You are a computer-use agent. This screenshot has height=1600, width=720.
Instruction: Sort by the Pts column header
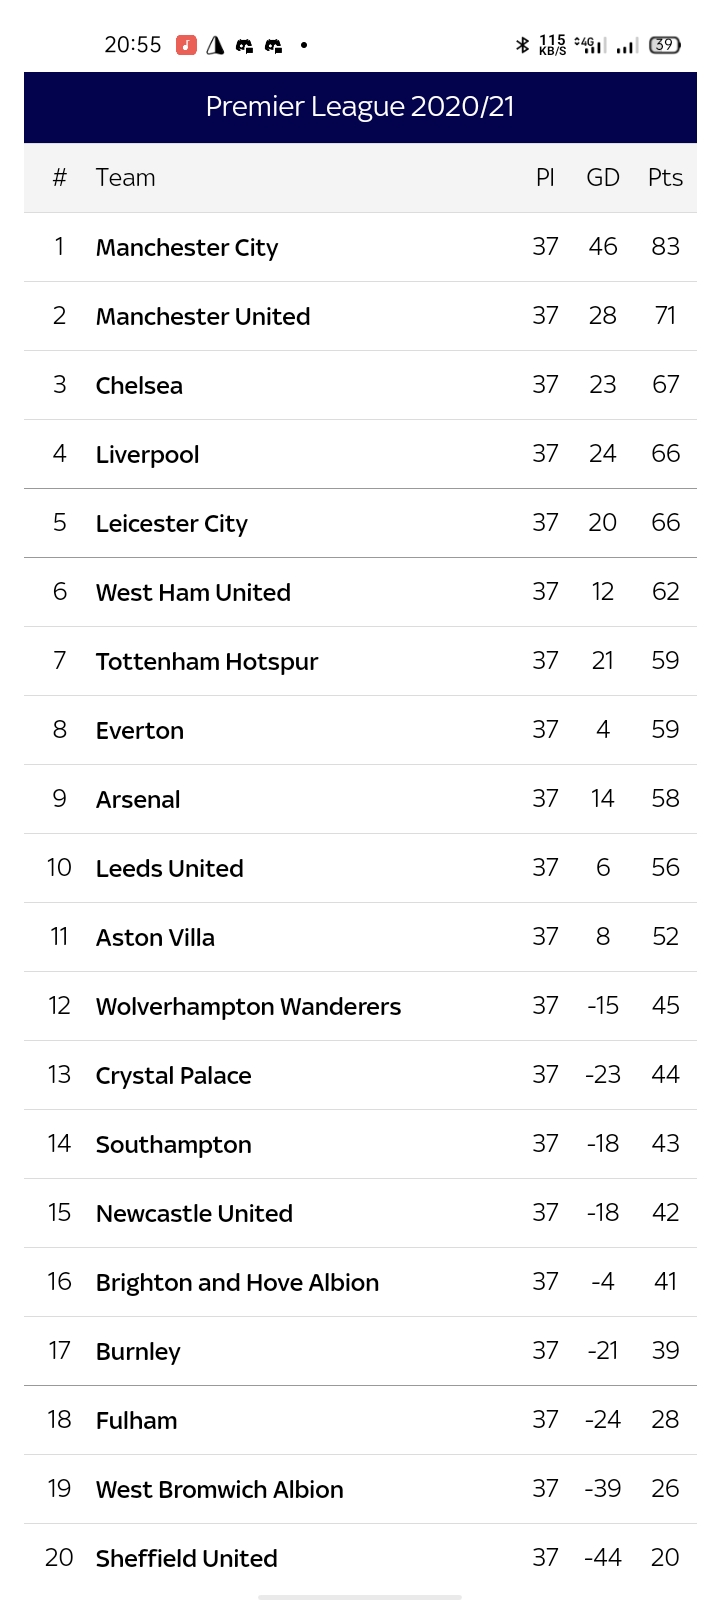(665, 178)
